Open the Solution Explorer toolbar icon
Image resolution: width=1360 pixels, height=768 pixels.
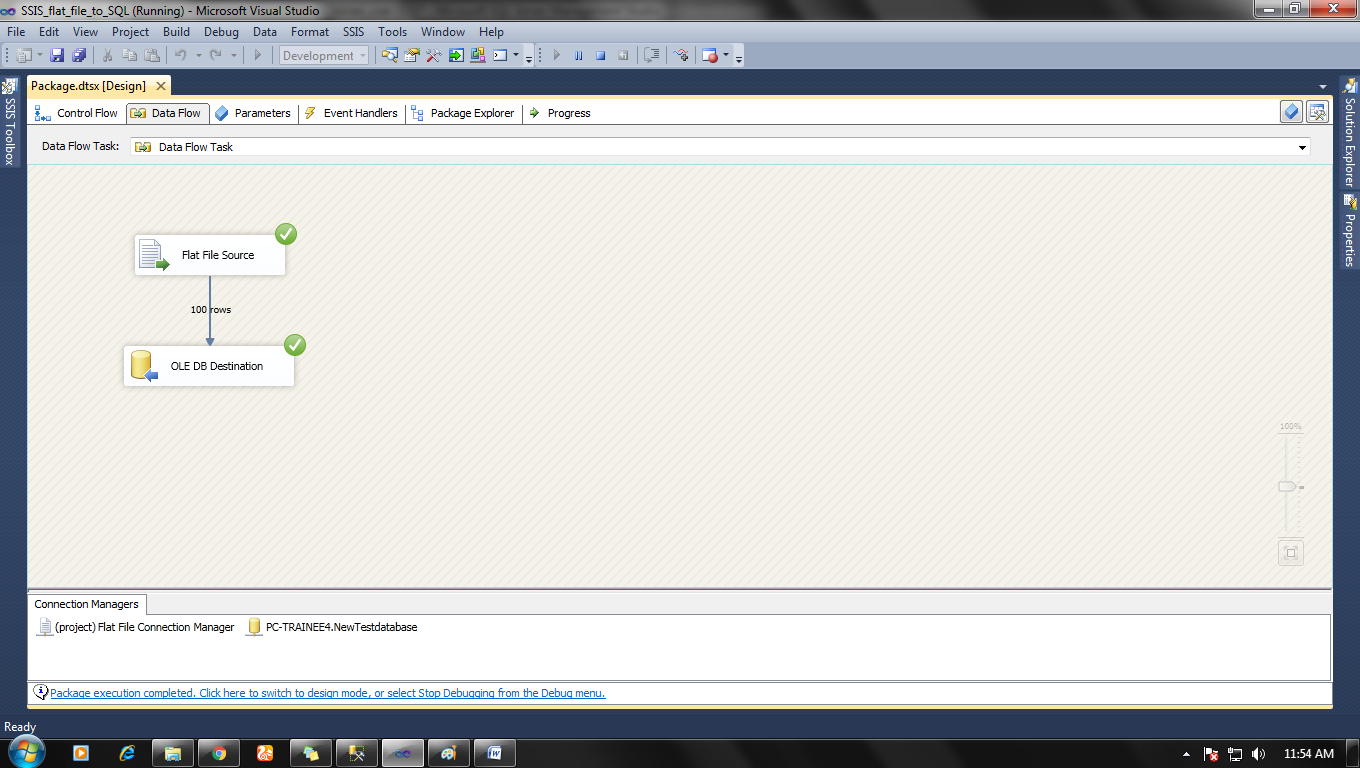pyautogui.click(x=390, y=56)
